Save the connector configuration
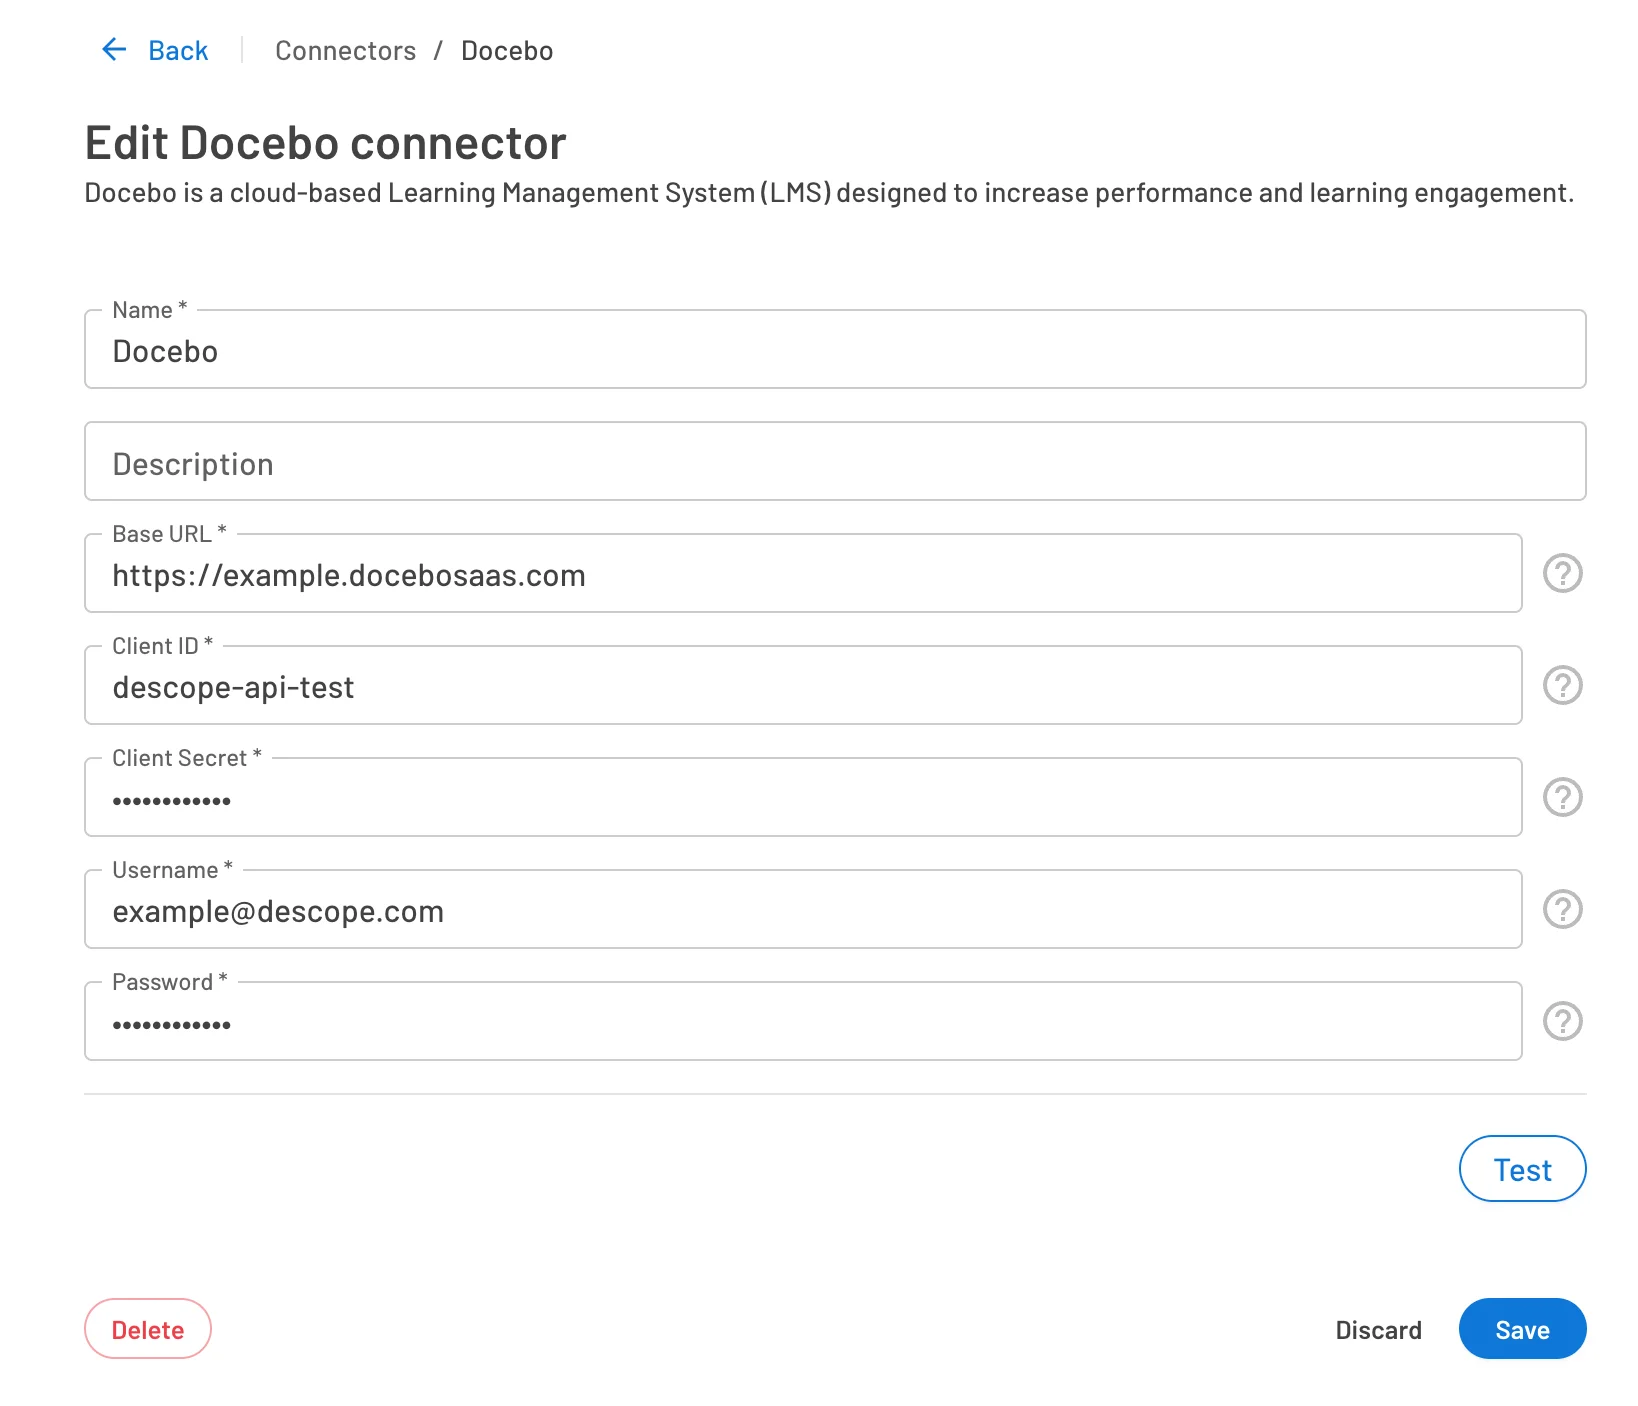The height and width of the screenshot is (1406, 1638). tap(1522, 1329)
